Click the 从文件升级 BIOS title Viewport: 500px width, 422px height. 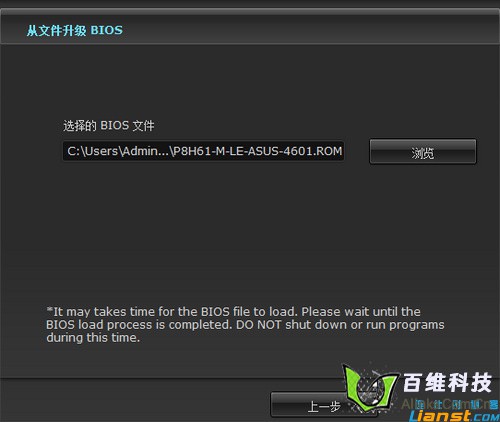(75, 30)
